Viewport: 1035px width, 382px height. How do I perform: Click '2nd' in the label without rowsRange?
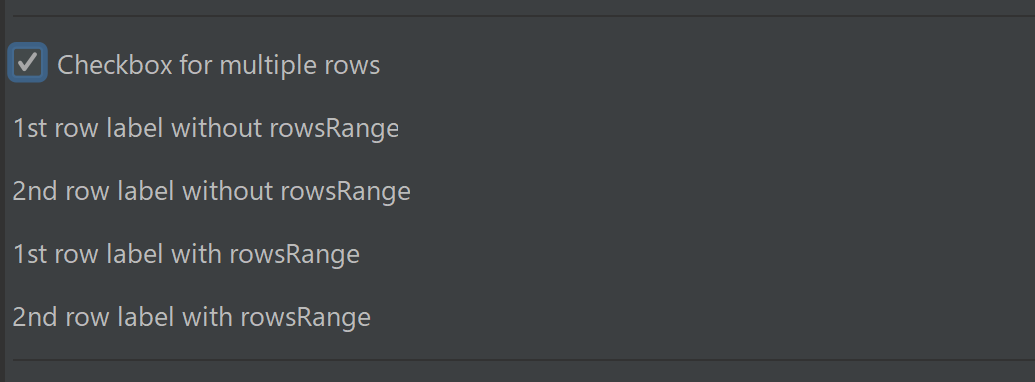tap(36, 191)
